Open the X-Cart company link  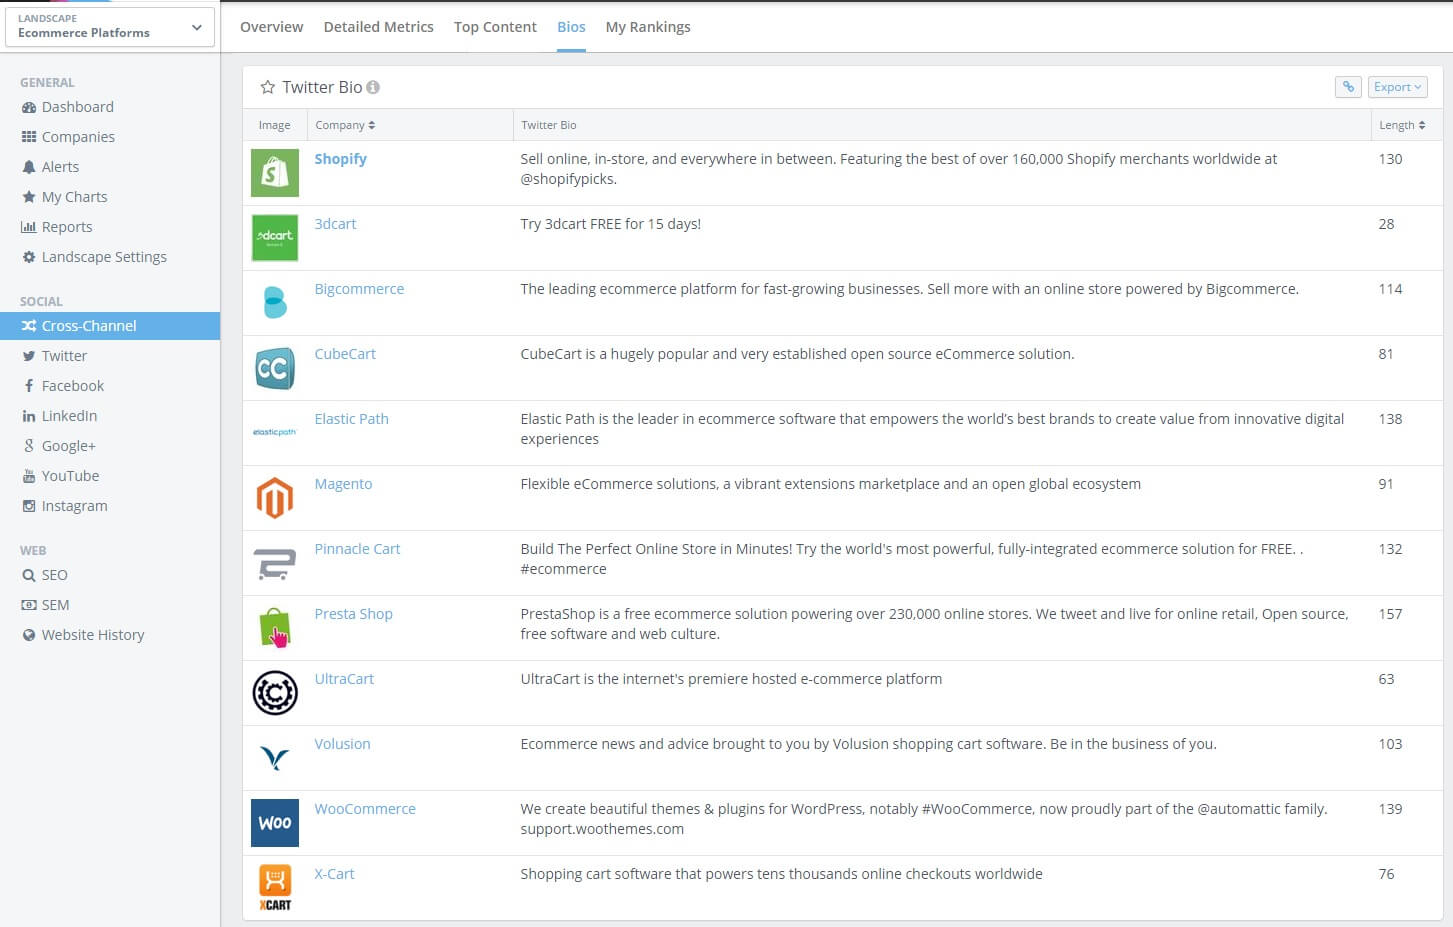[334, 874]
